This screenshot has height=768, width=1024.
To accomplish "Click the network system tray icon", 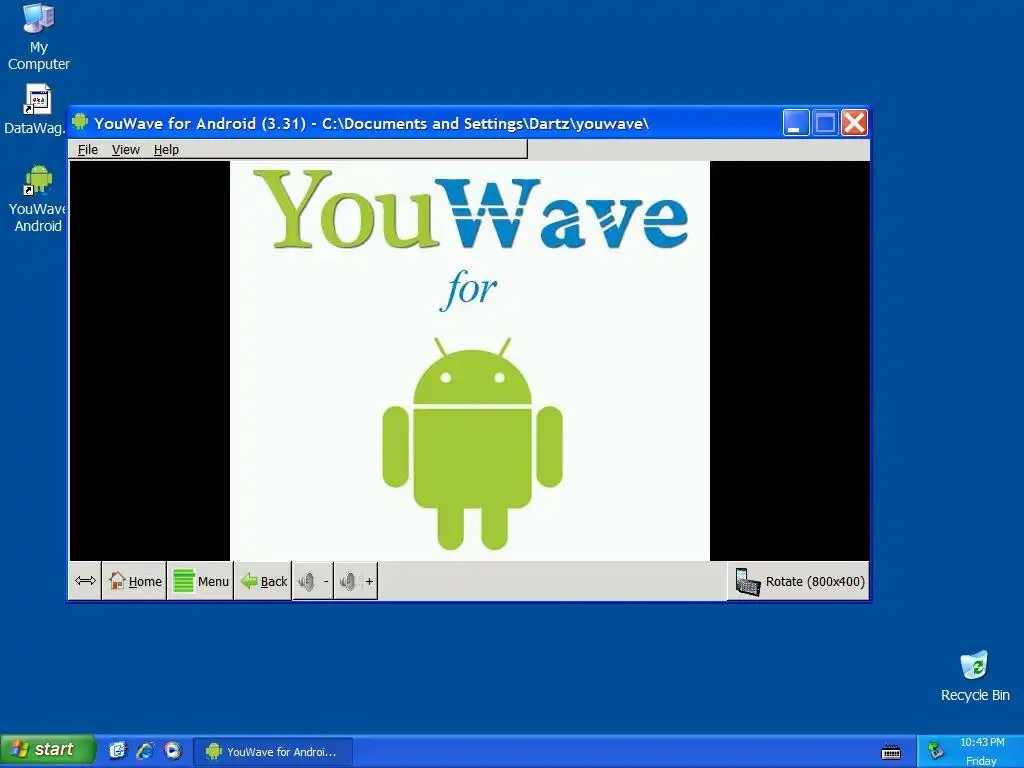I will pyautogui.click(x=936, y=750).
